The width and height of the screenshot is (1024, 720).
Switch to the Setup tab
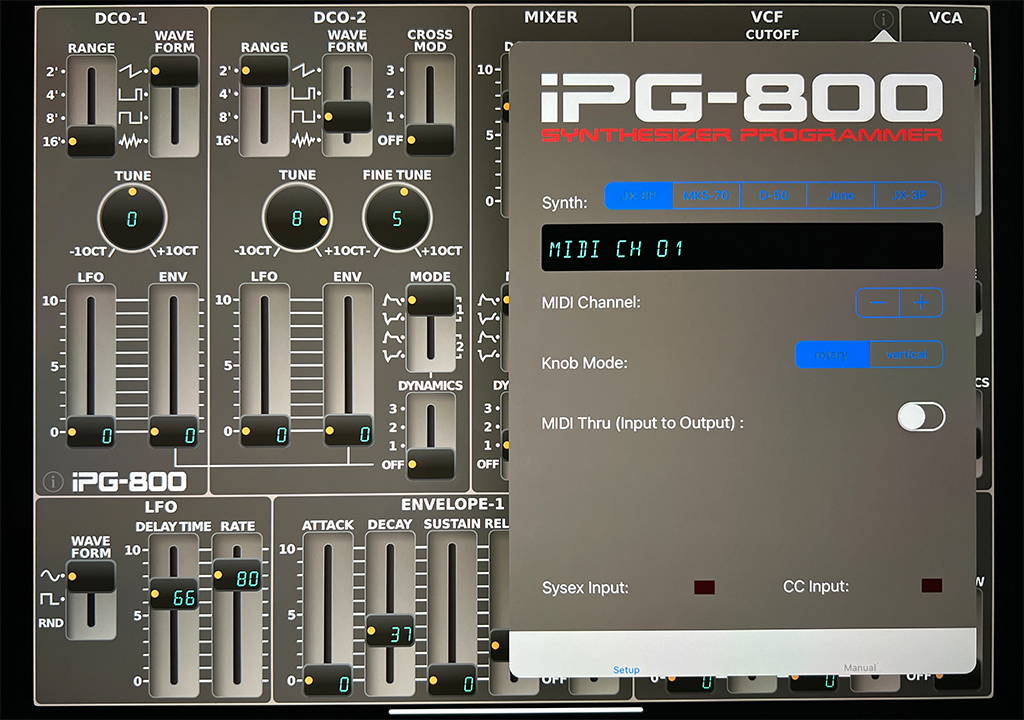coord(626,668)
